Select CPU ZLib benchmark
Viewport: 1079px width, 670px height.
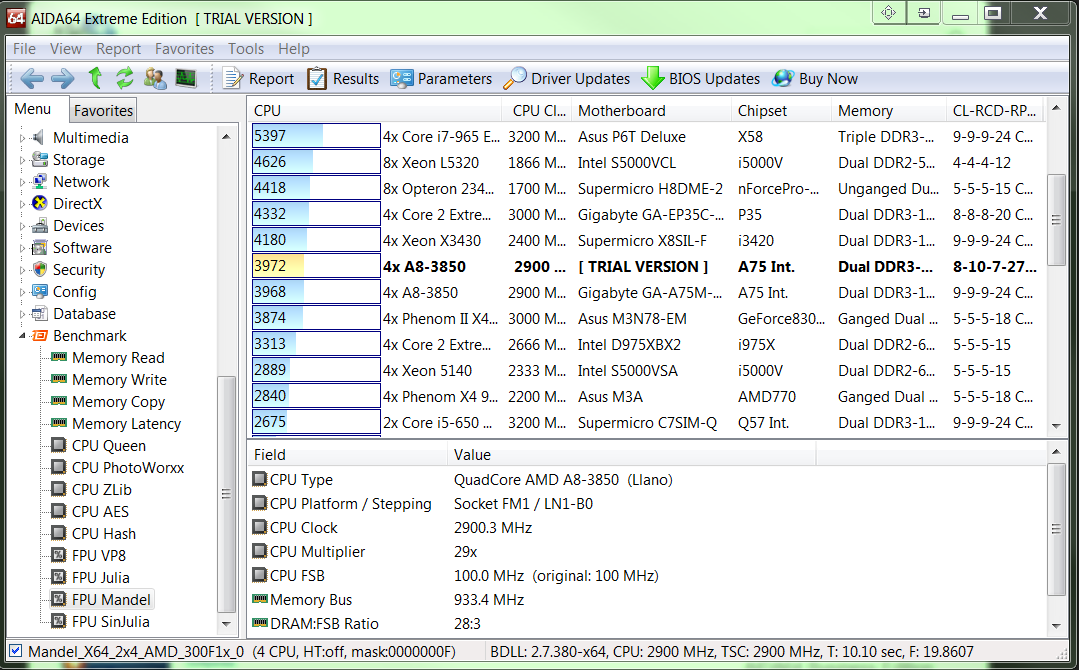pyautogui.click(x=102, y=490)
